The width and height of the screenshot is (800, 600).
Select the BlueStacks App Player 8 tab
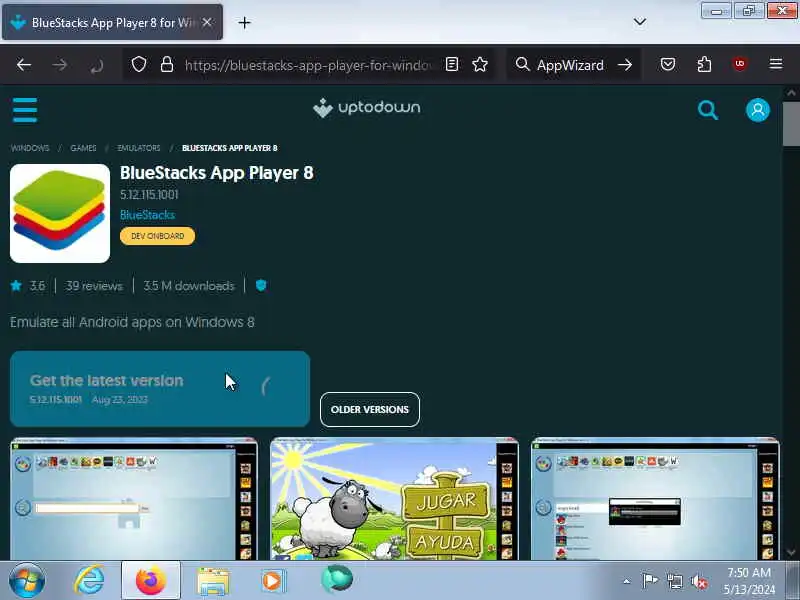(x=112, y=22)
